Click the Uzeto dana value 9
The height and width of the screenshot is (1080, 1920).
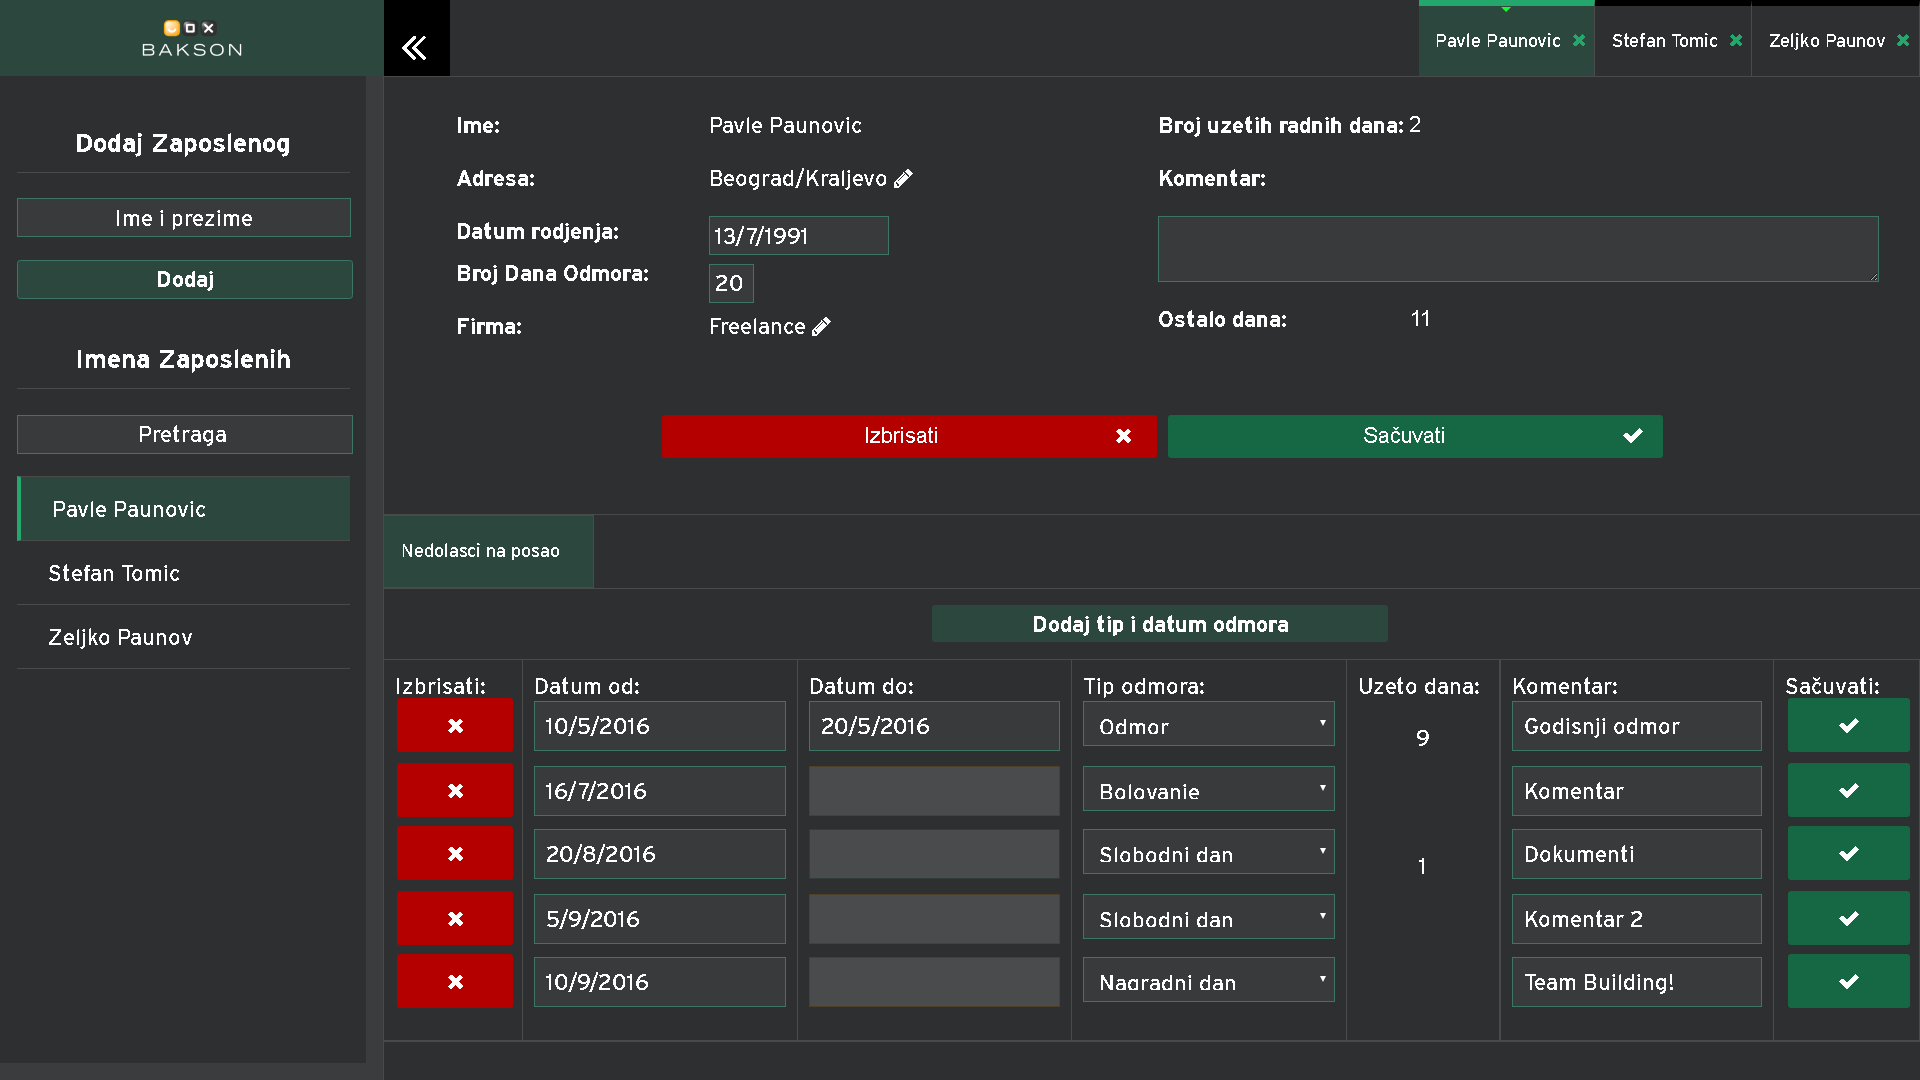coord(1422,739)
